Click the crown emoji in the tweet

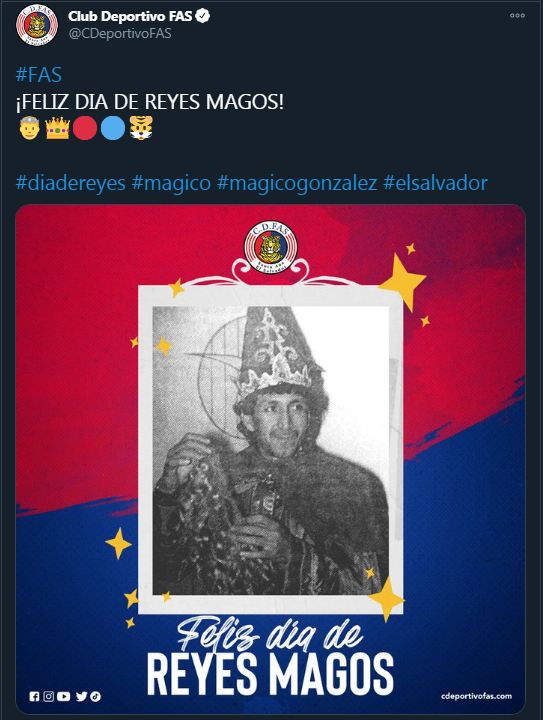[57, 128]
